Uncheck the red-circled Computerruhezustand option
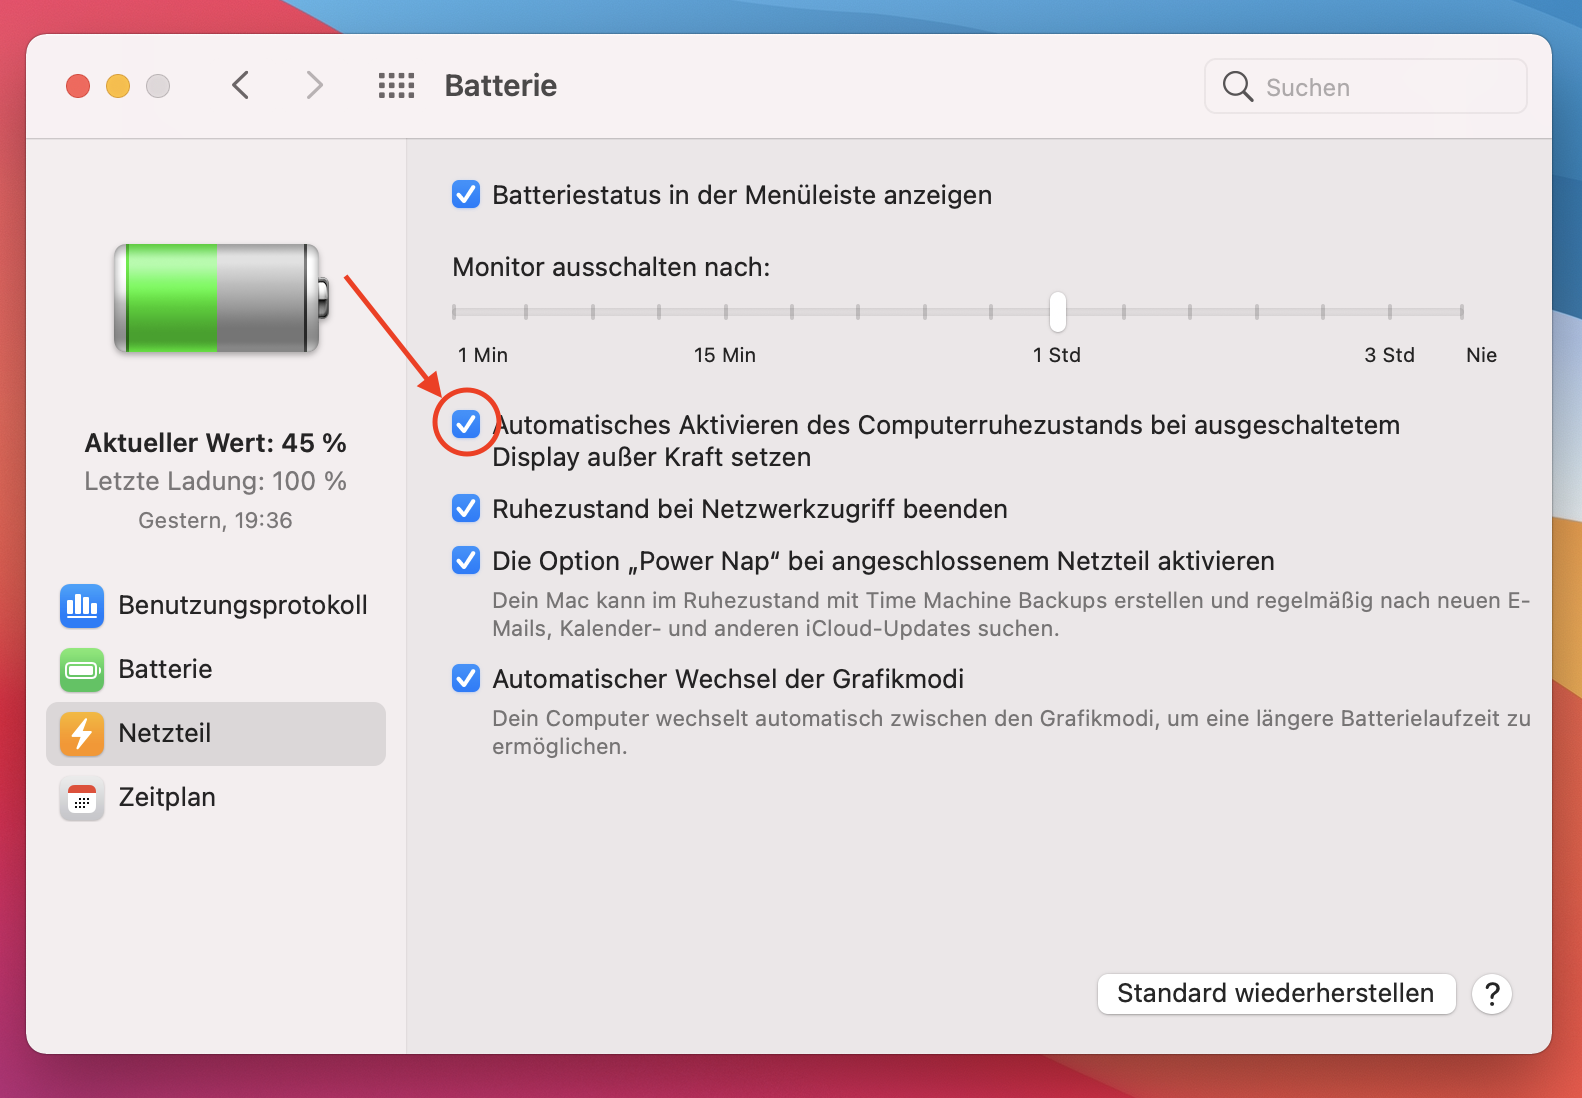1582x1098 pixels. (x=466, y=425)
